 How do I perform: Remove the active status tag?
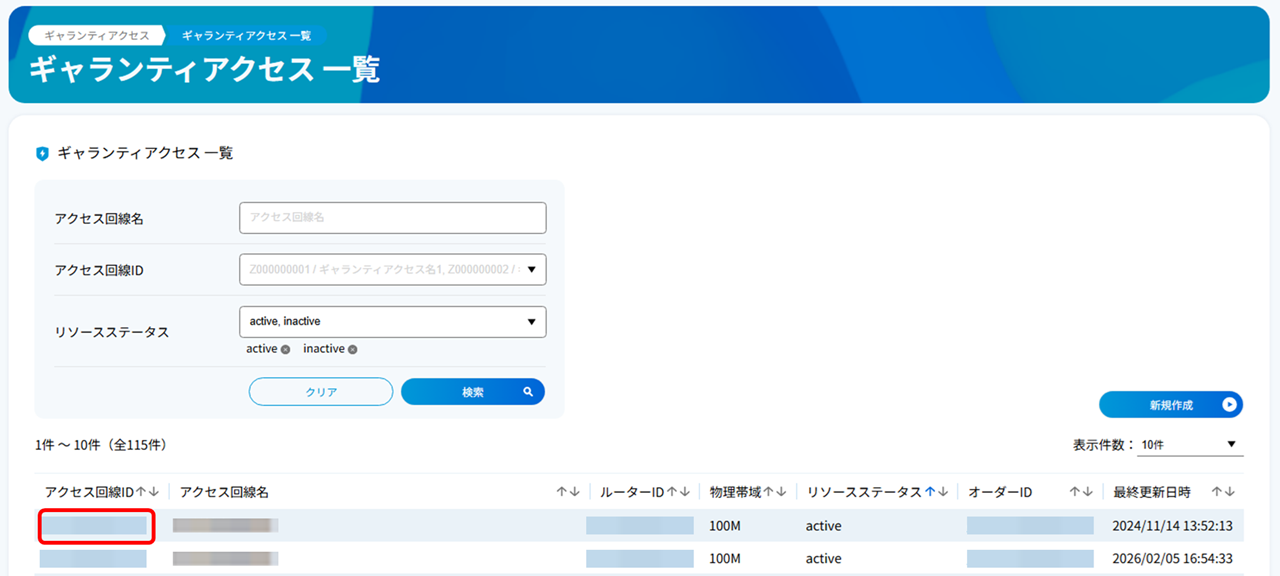pos(285,350)
